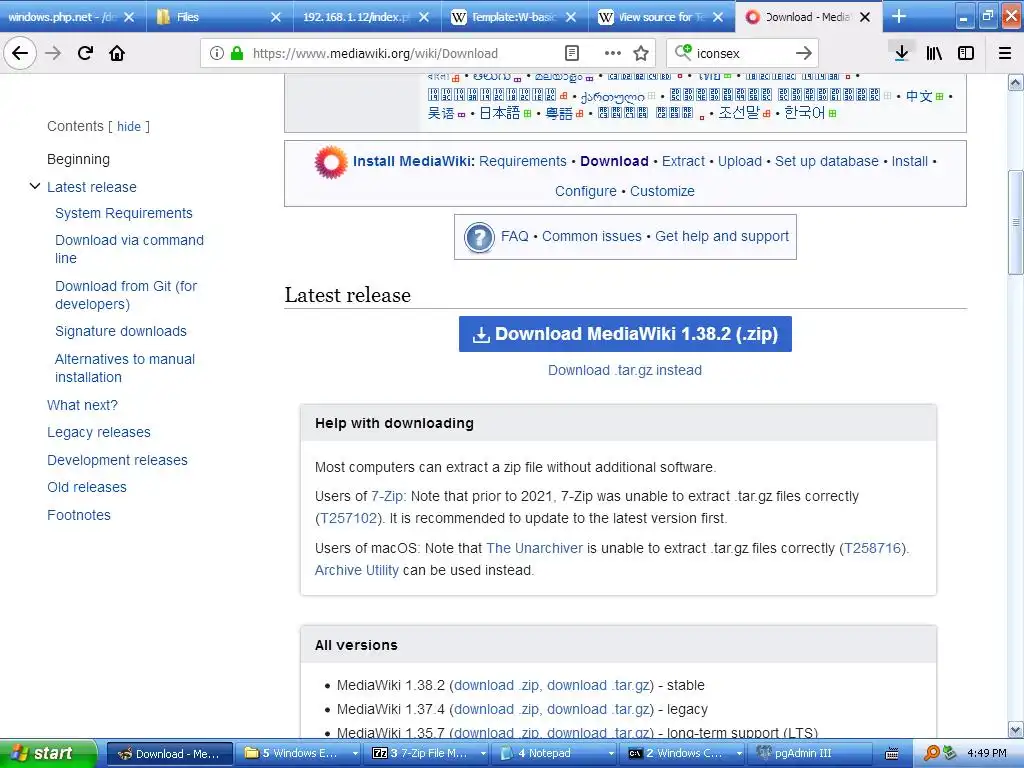Click the search box containing iconsex
Image resolution: width=1024 pixels, height=768 pixels.
click(x=743, y=54)
